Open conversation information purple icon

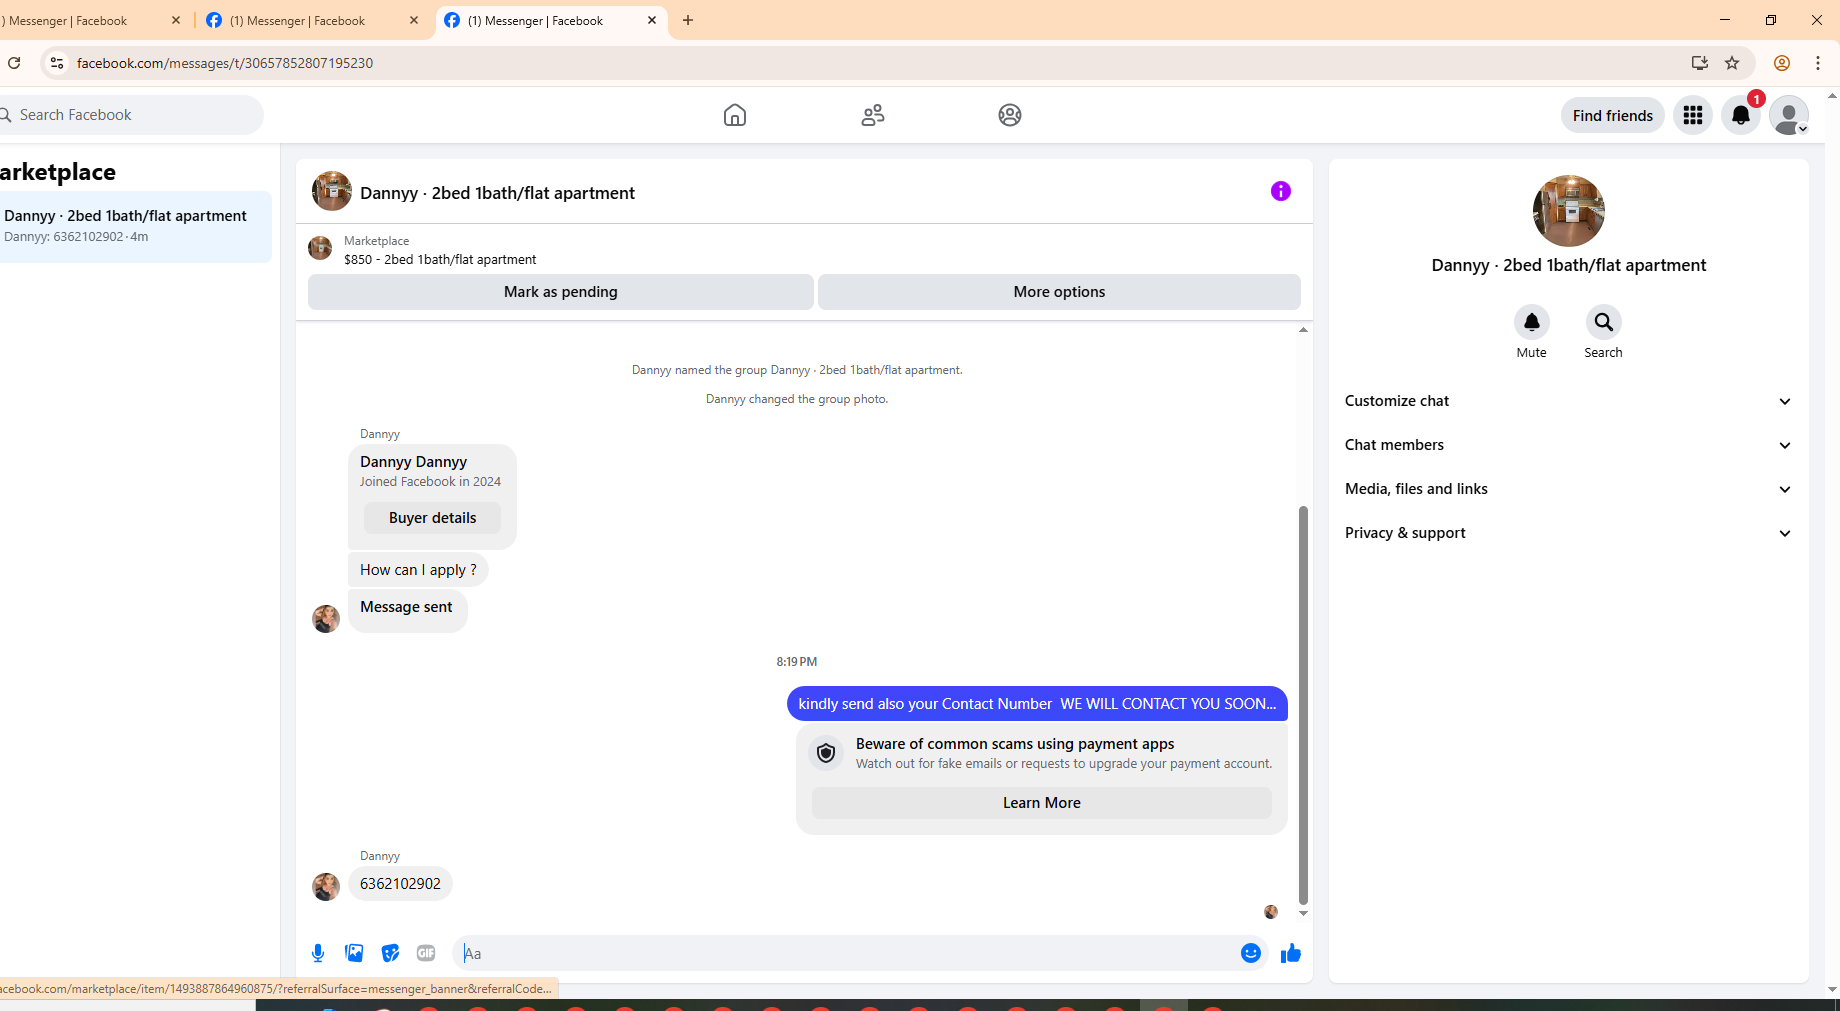(x=1281, y=191)
